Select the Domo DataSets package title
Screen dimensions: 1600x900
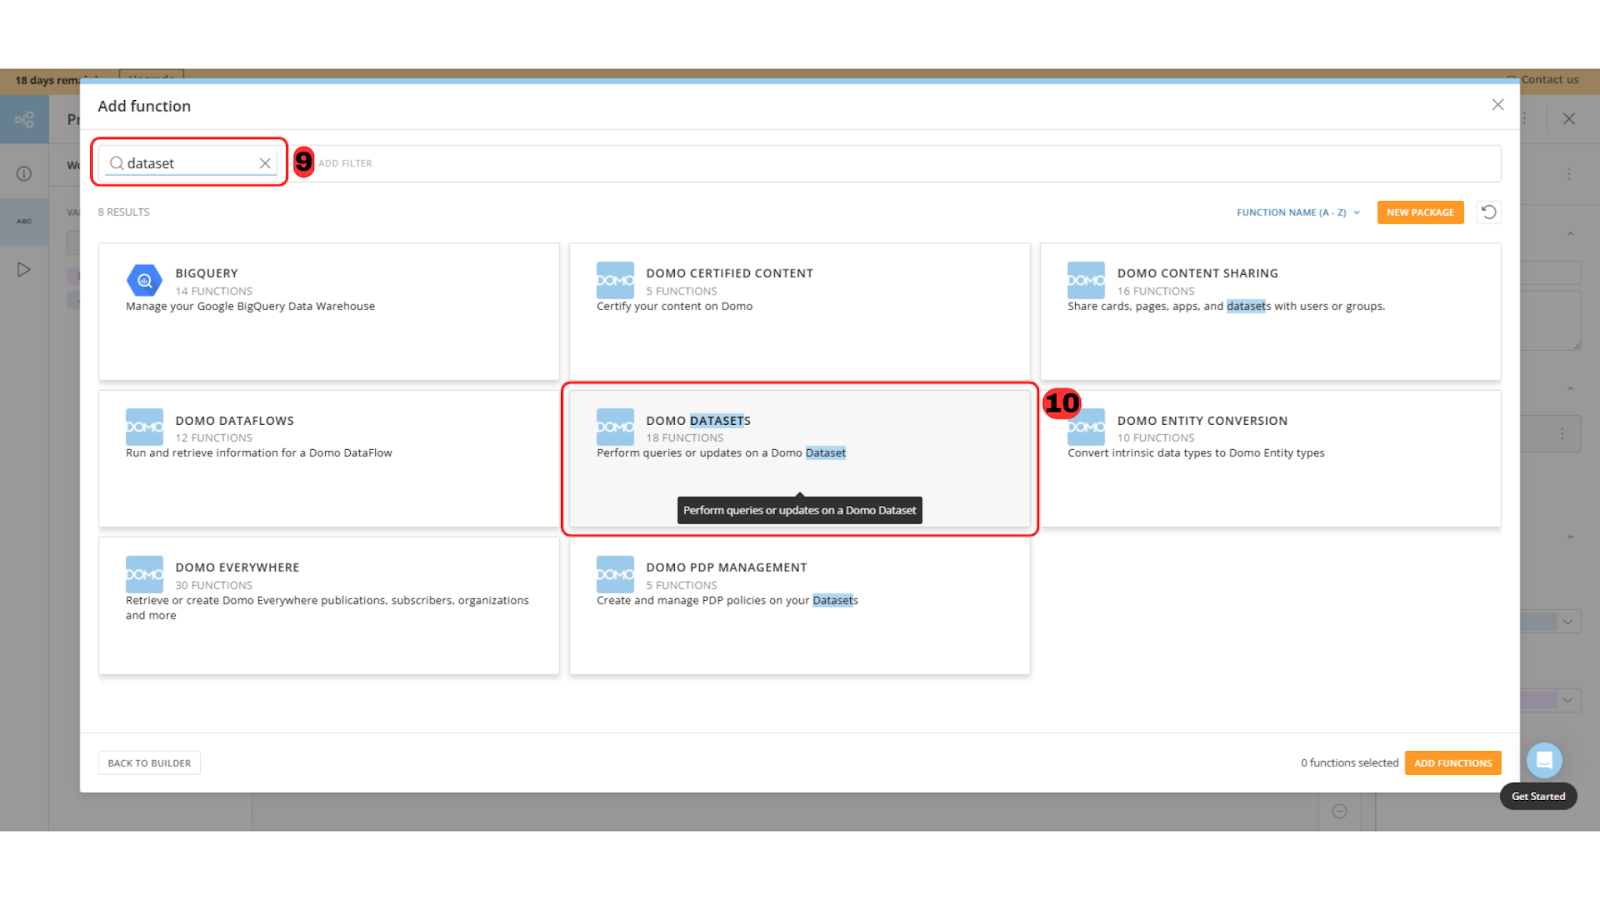(698, 421)
